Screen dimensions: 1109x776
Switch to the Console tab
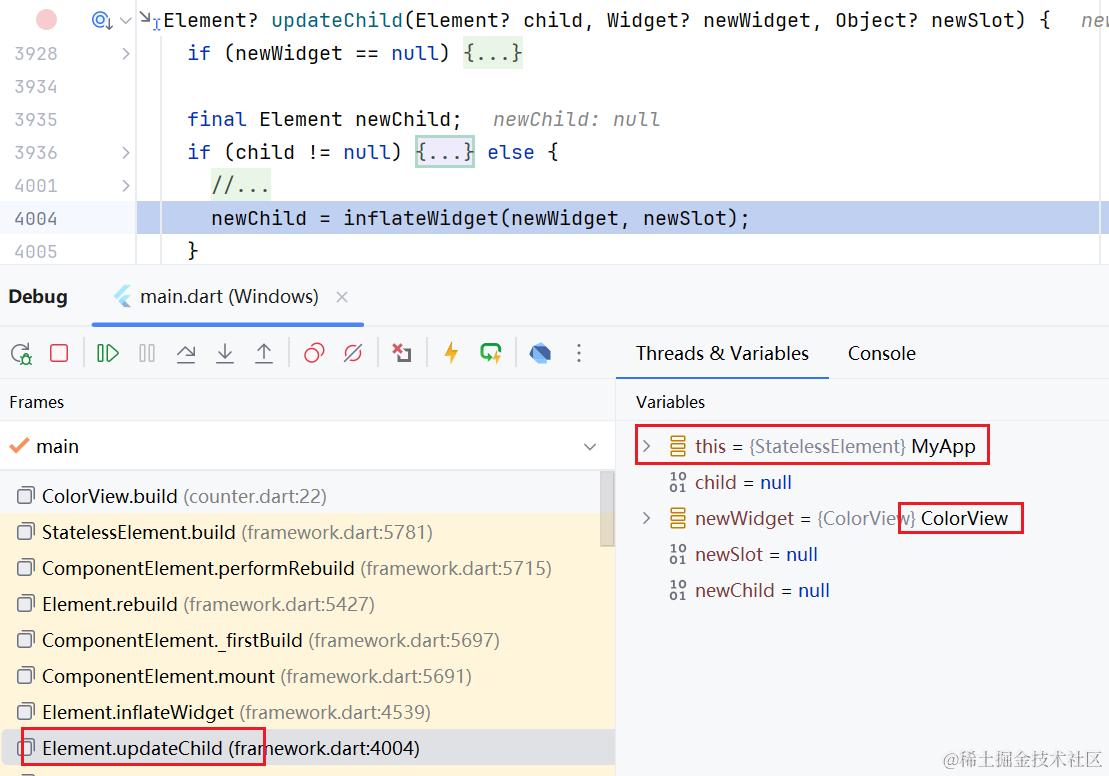[881, 353]
